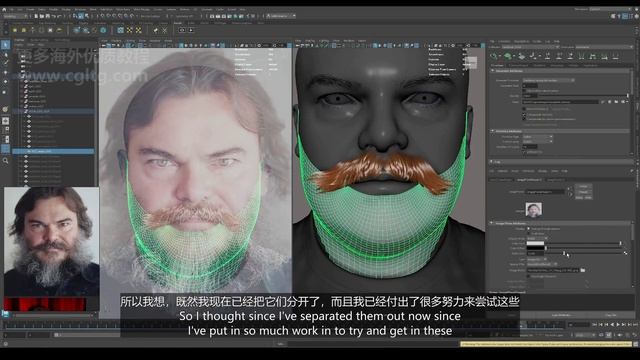Viewport: 640px width, 360px height.
Task: Click the Undo arrow on status line
Action: click(x=54, y=16)
